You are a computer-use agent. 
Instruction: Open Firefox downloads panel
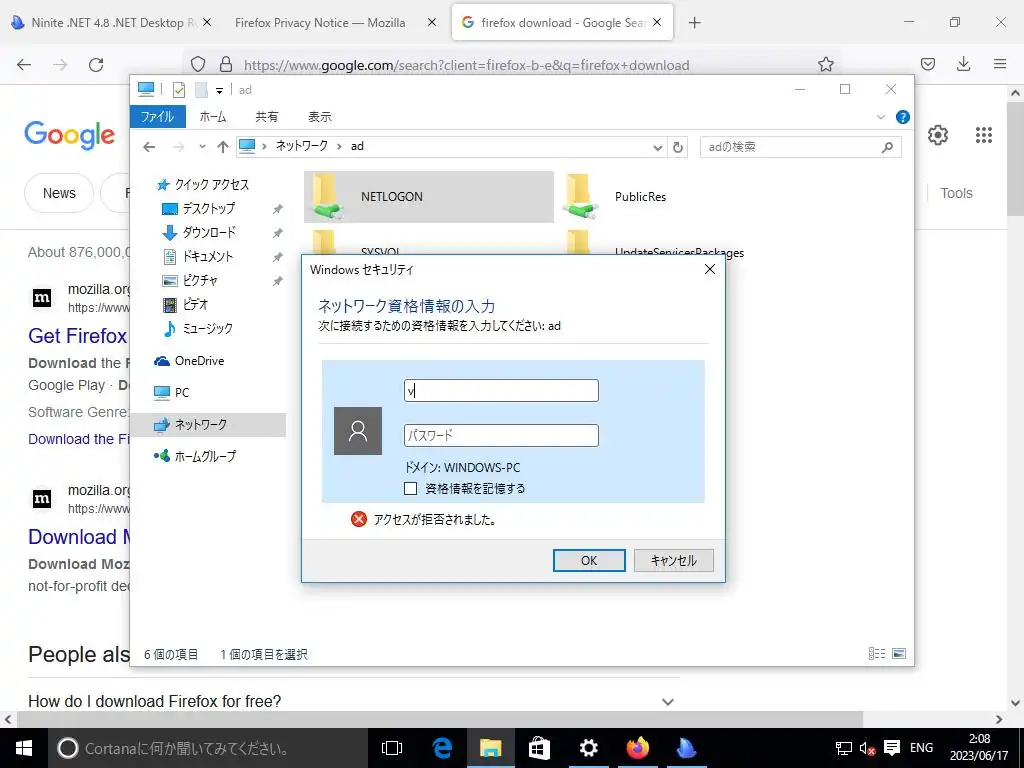[x=963, y=64]
